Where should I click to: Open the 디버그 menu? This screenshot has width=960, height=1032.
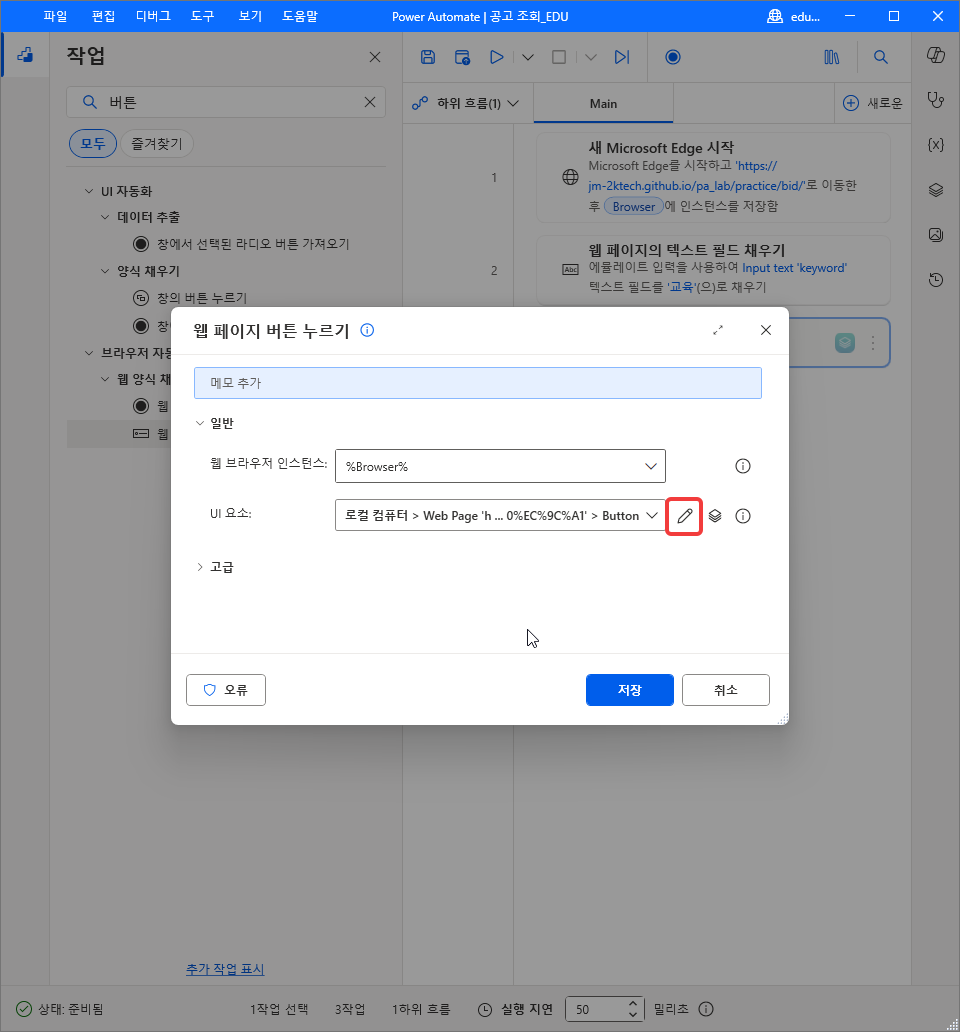[153, 16]
